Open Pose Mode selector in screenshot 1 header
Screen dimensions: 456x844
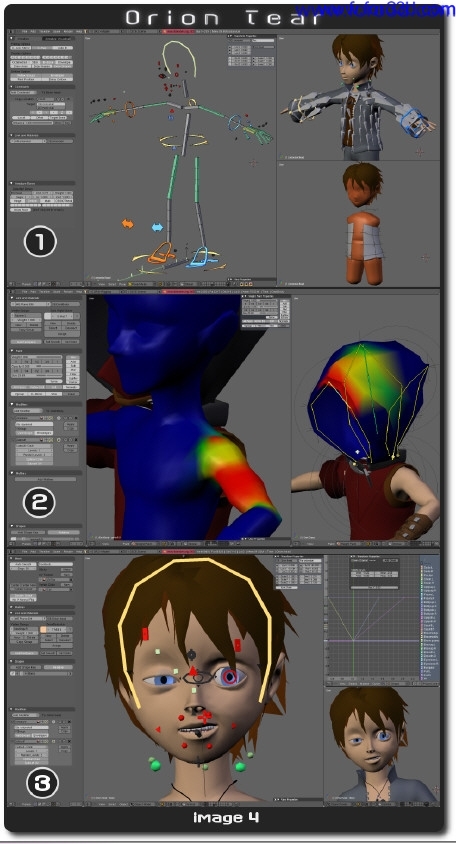[142, 284]
